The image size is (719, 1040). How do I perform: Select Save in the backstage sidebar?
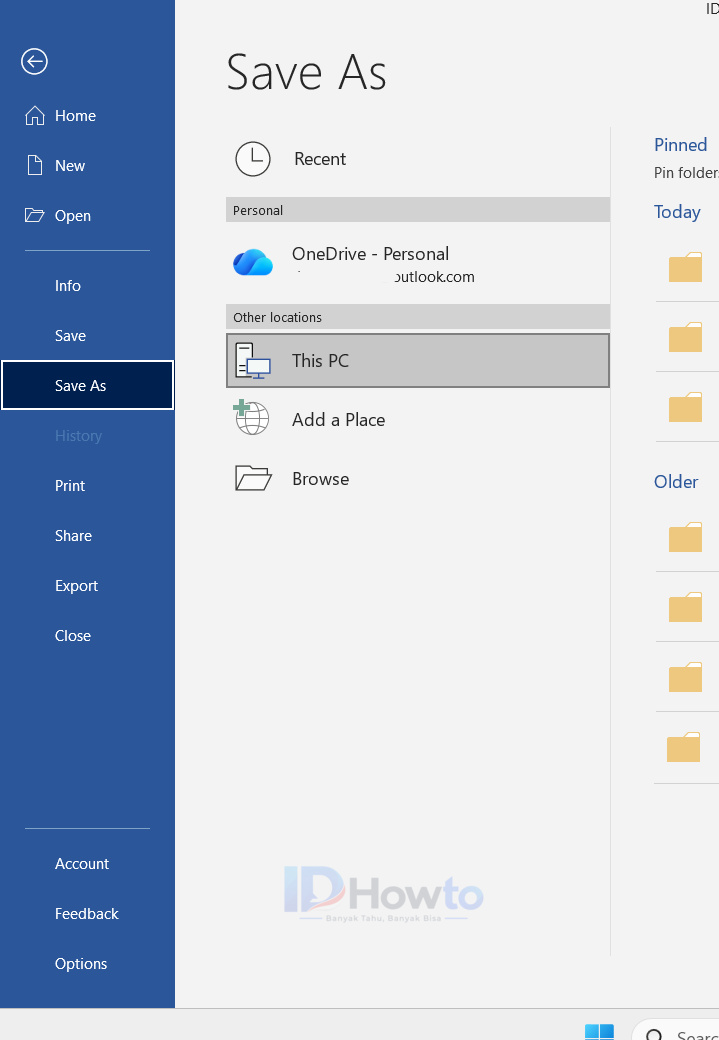click(x=70, y=336)
